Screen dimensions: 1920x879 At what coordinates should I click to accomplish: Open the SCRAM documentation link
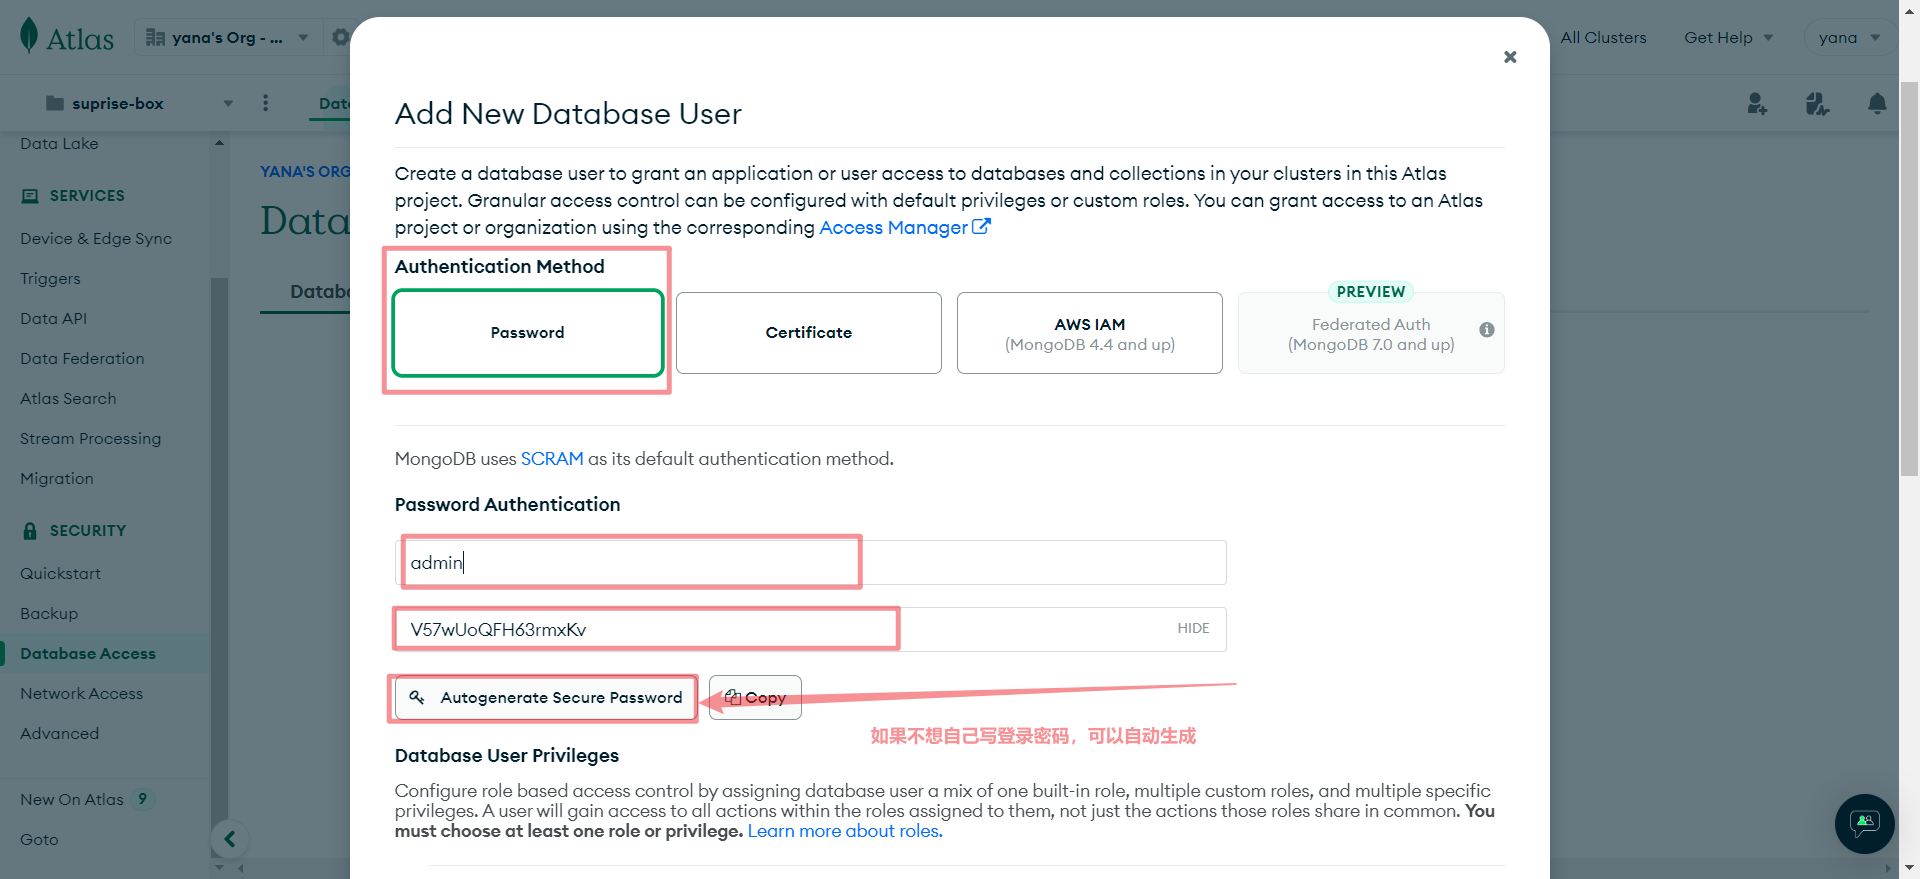(552, 459)
